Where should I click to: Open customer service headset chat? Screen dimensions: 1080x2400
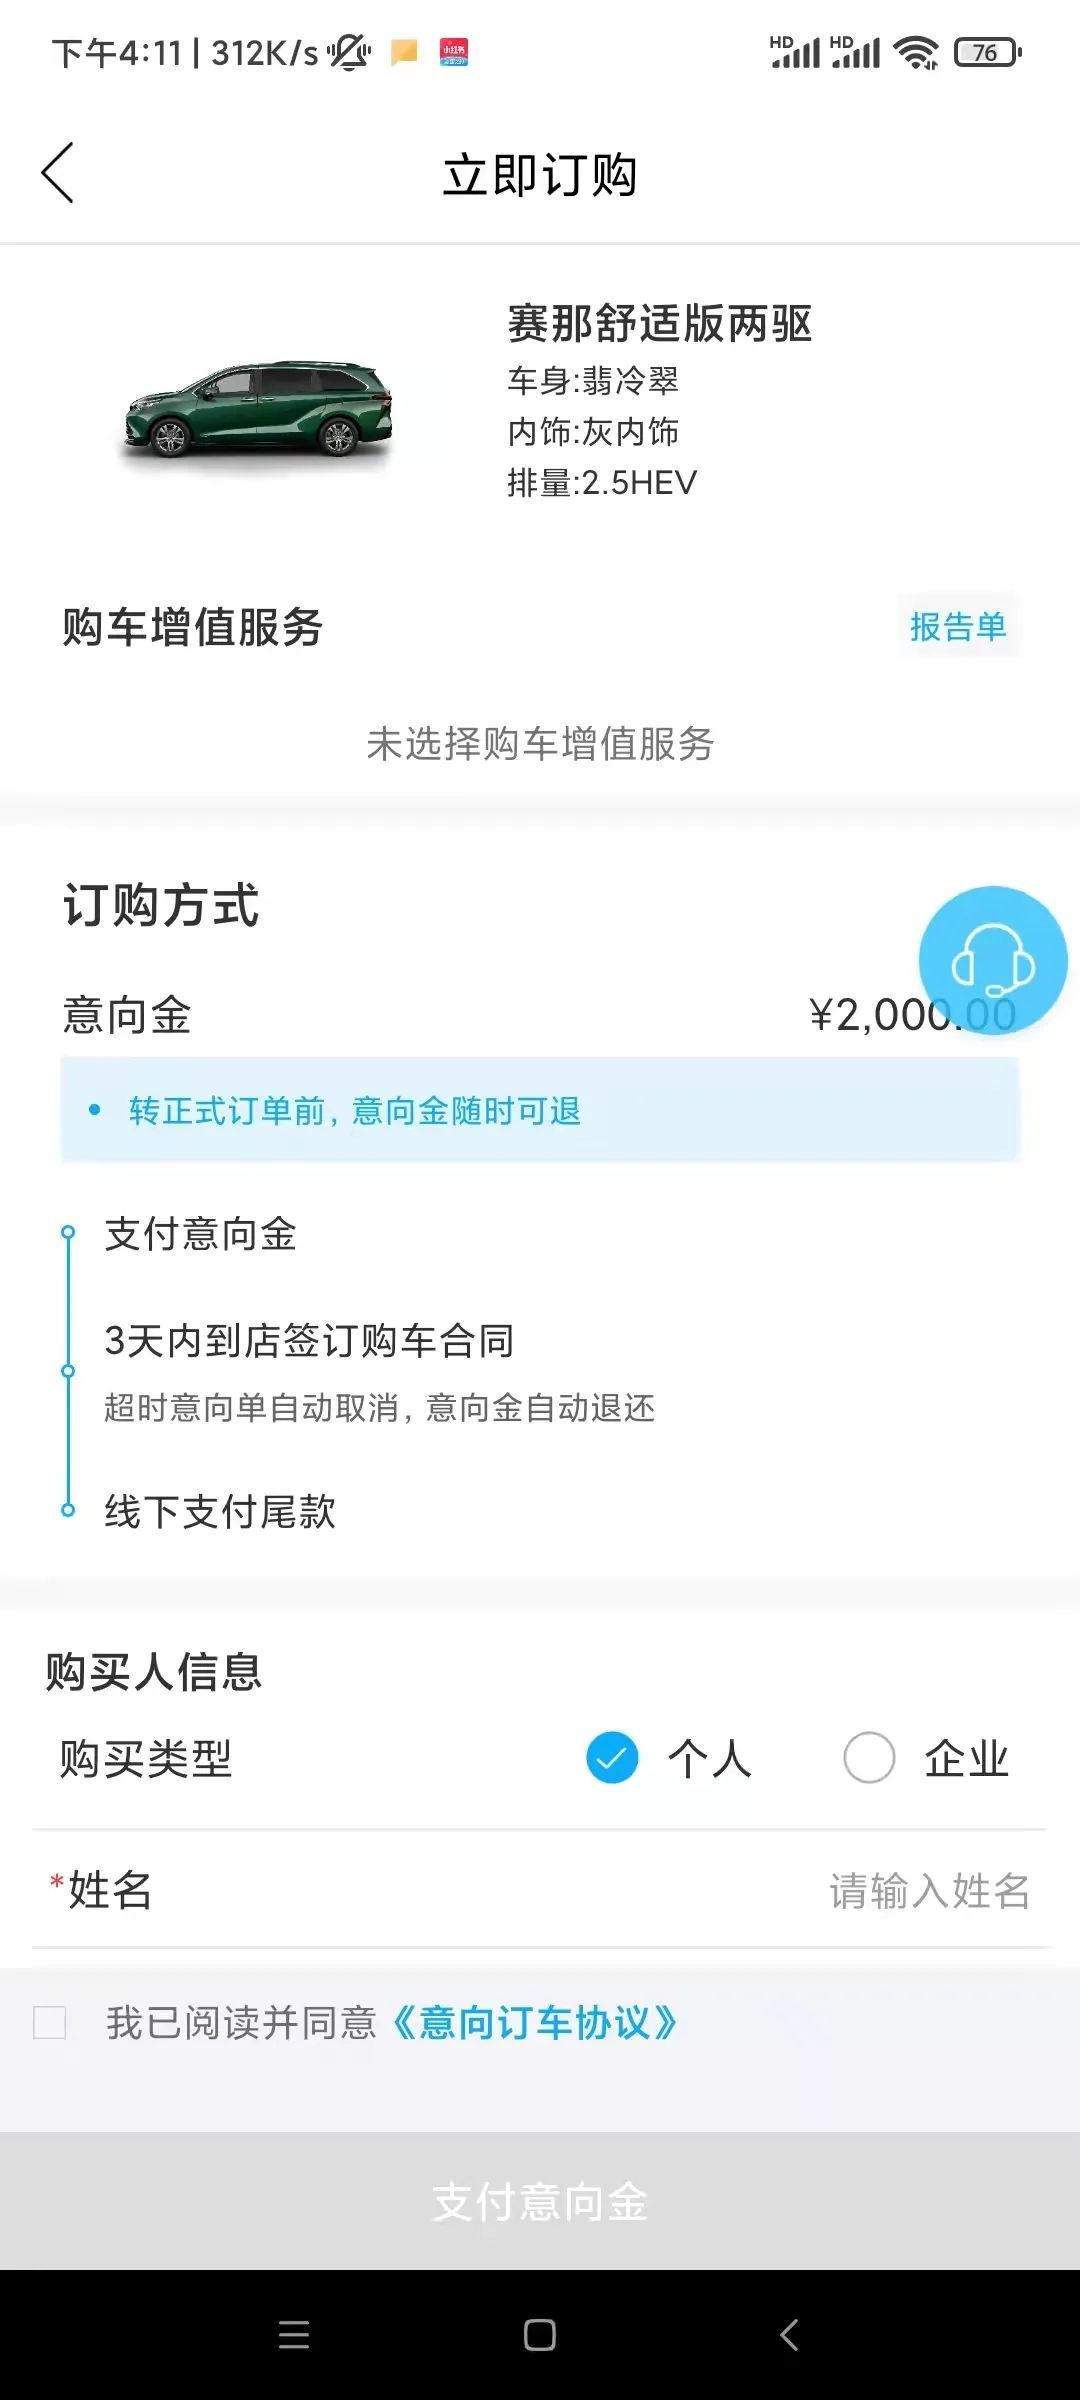click(992, 960)
